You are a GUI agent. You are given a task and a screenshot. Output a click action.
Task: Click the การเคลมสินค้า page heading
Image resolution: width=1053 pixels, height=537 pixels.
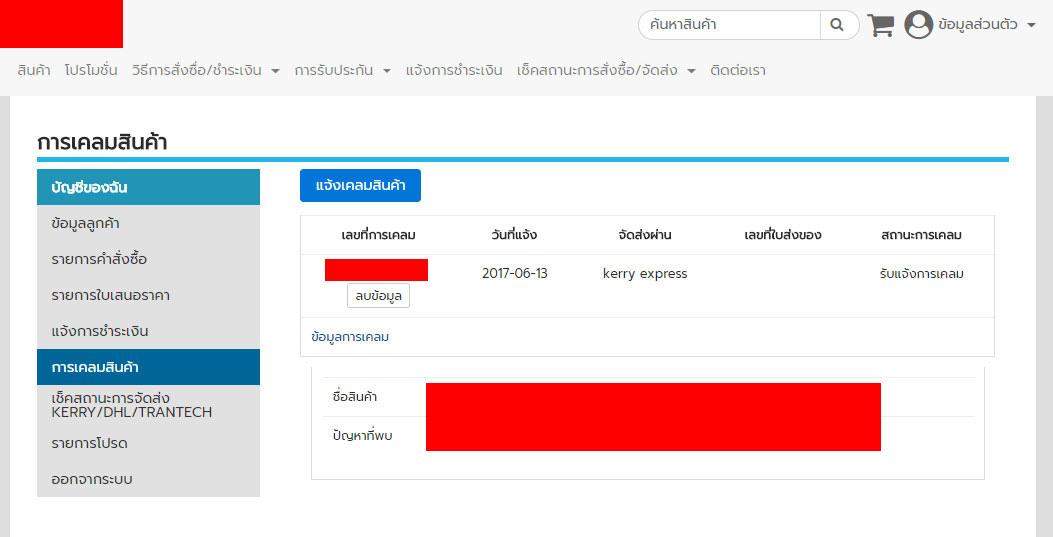tap(102, 142)
